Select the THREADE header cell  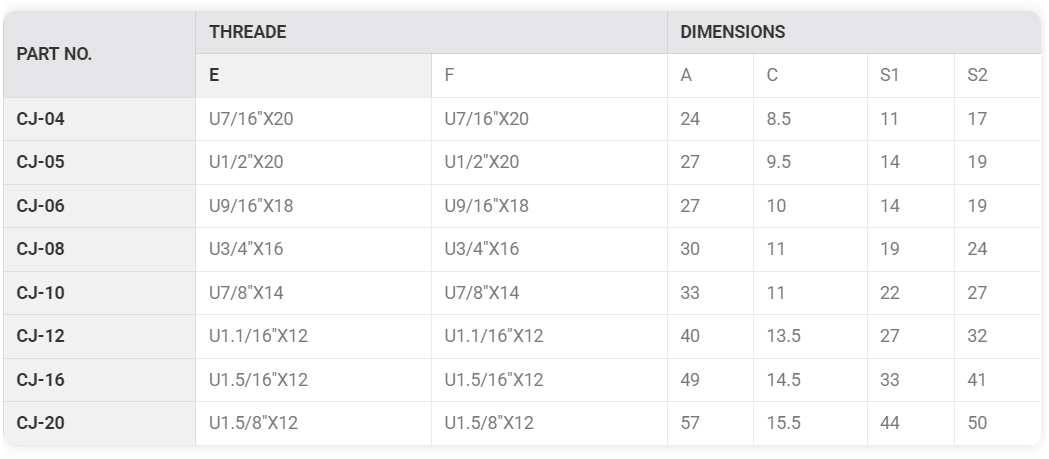pos(431,32)
